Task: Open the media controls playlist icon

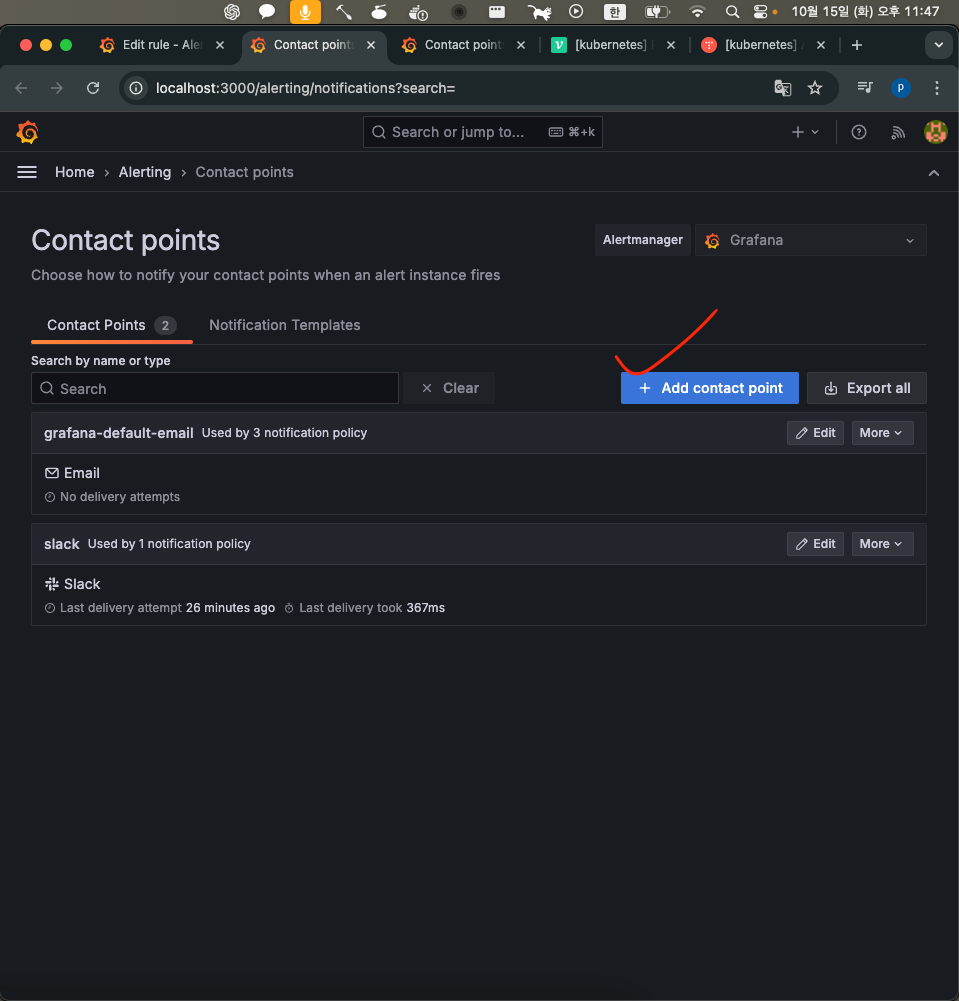Action: (x=865, y=87)
